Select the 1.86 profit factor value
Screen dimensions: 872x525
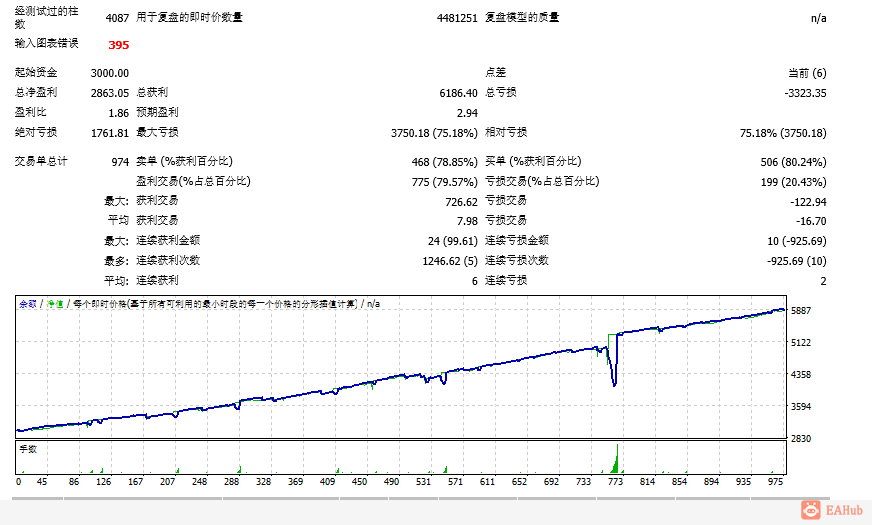point(118,113)
